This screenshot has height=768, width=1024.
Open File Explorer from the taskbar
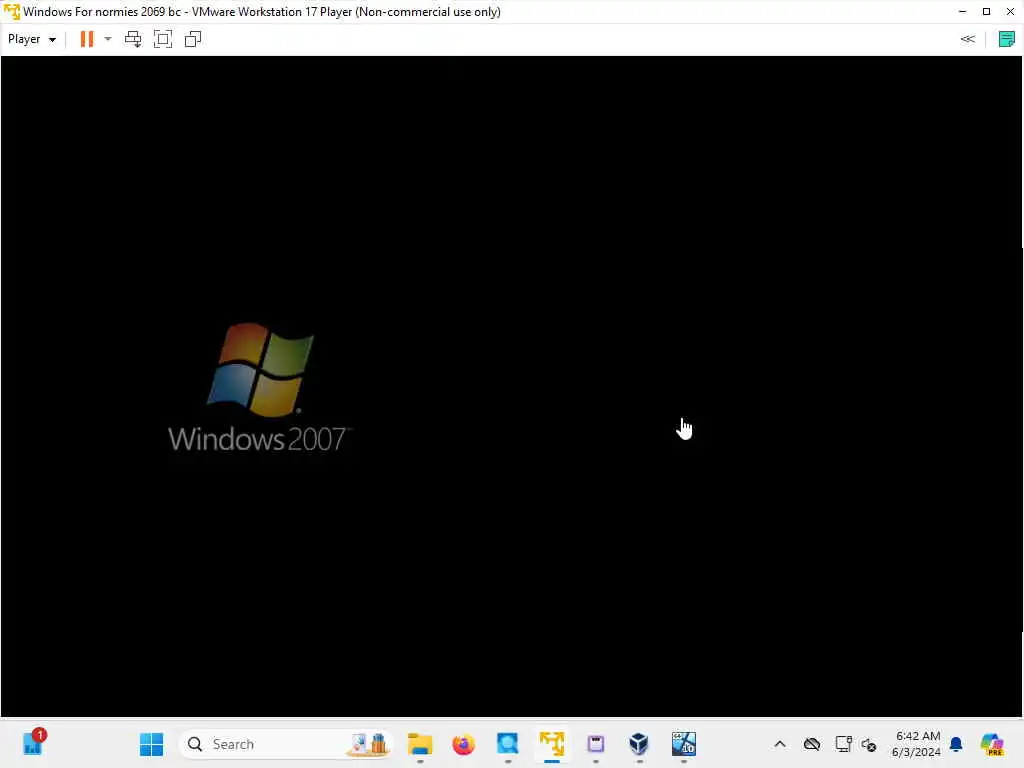[420, 744]
